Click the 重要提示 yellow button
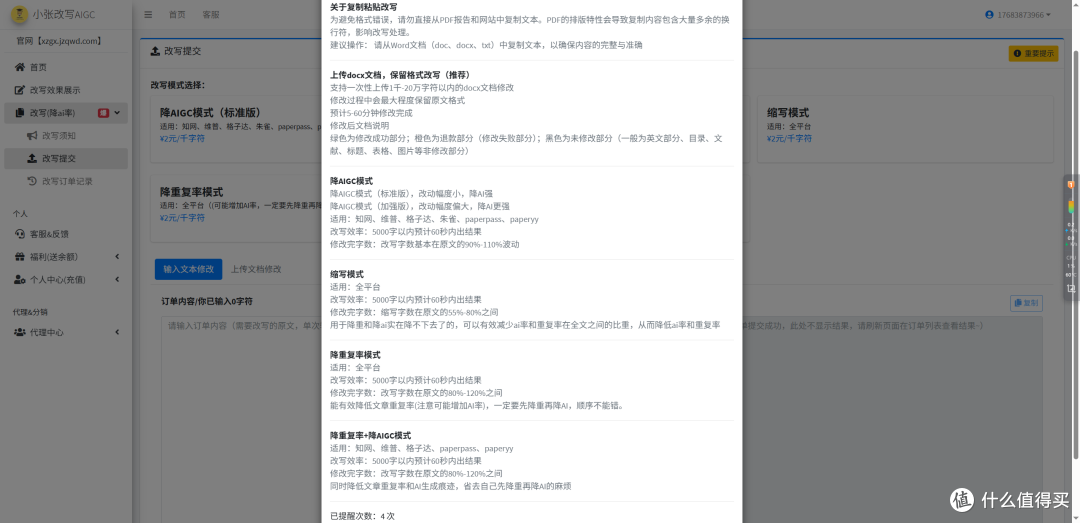This screenshot has width=1080, height=523. pyautogui.click(x=1033, y=54)
